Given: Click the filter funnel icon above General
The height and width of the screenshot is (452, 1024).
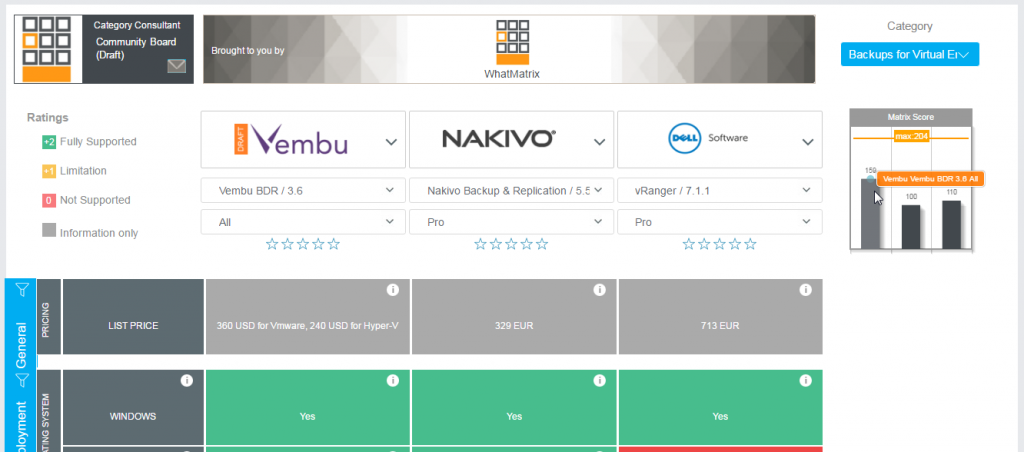Looking at the screenshot, I should click(x=22, y=289).
